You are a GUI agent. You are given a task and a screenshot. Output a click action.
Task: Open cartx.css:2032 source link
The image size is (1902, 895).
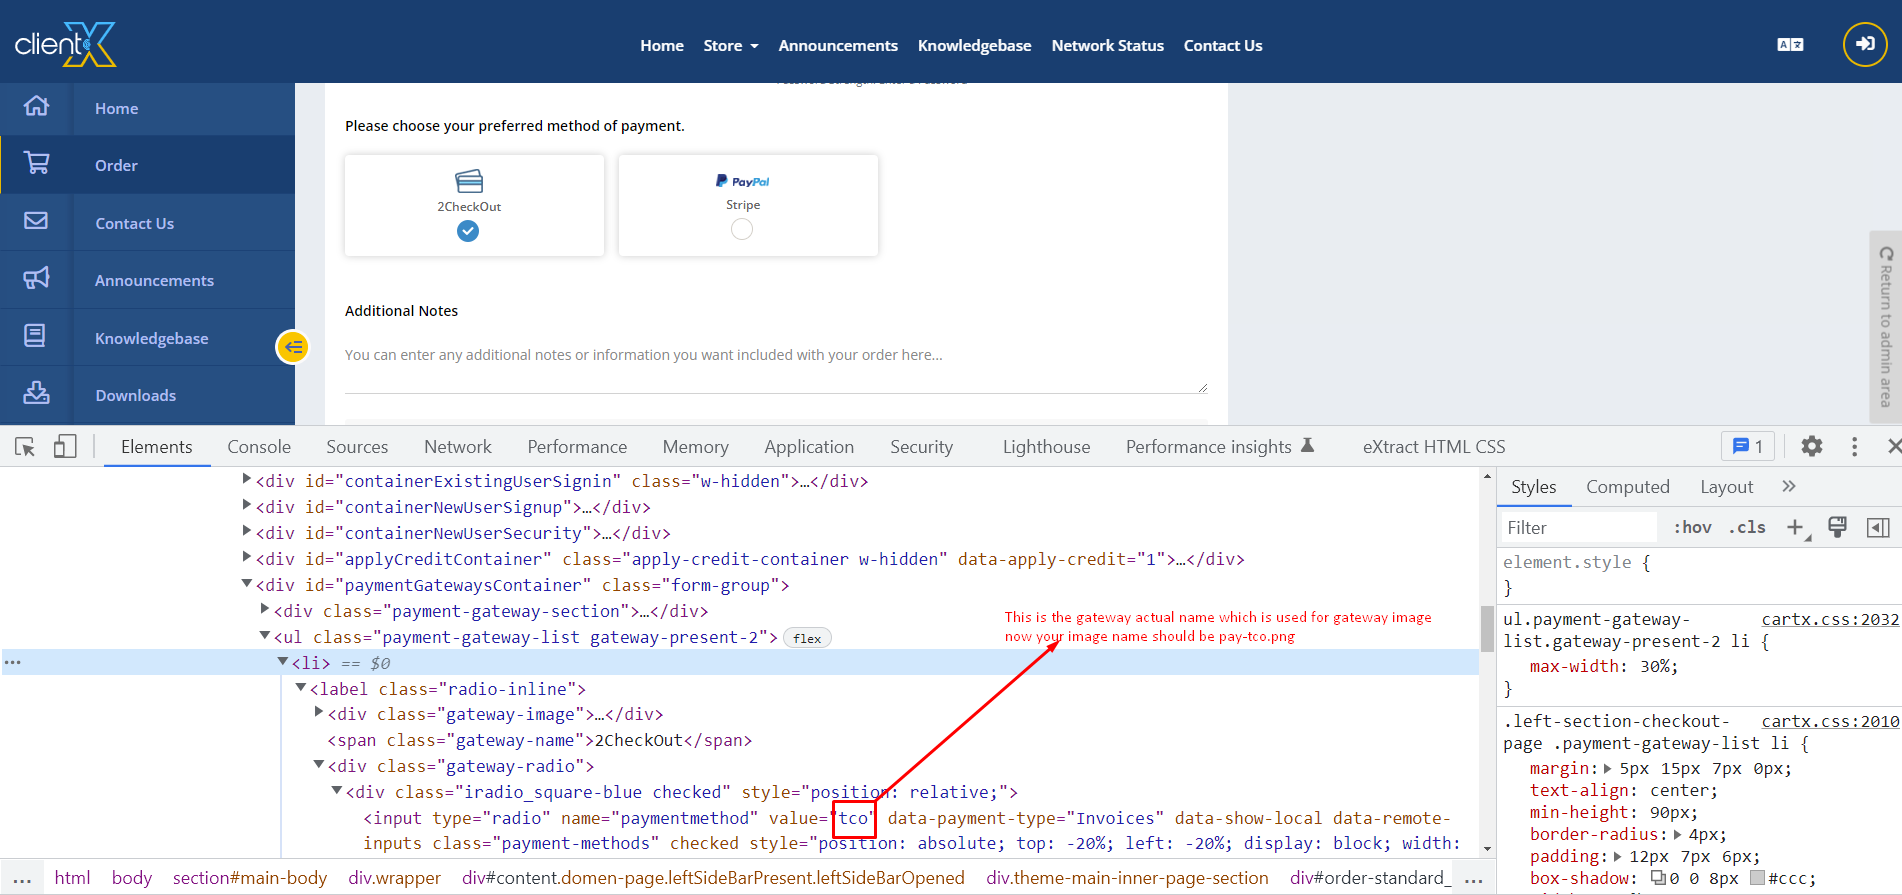(1829, 619)
